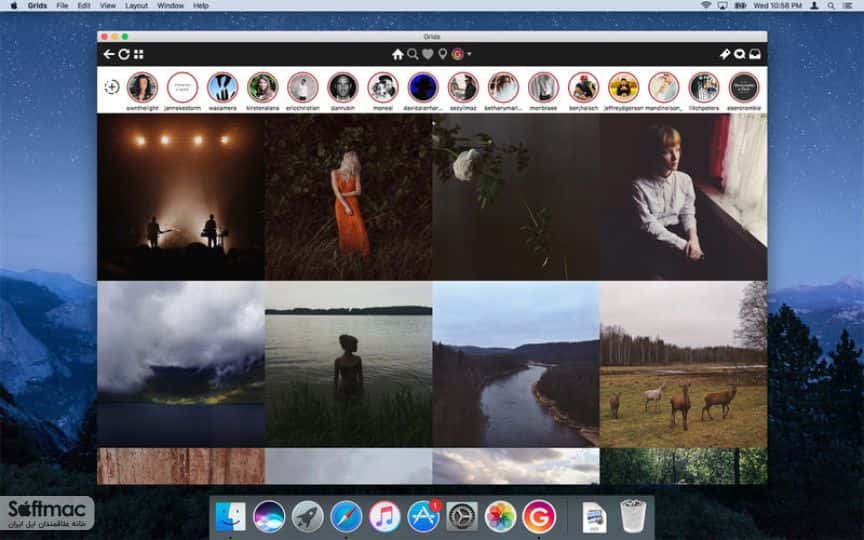The image size is (864, 540).
Task: Open the App Store in Dock
Action: click(423, 516)
